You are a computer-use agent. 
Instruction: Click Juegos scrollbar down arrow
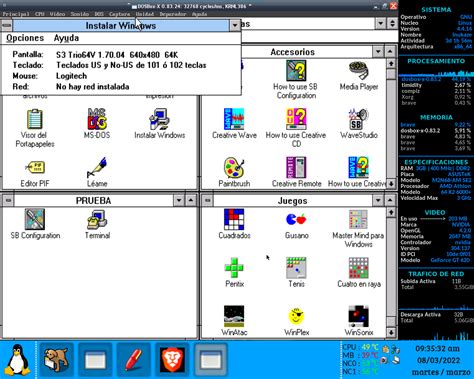point(391,332)
